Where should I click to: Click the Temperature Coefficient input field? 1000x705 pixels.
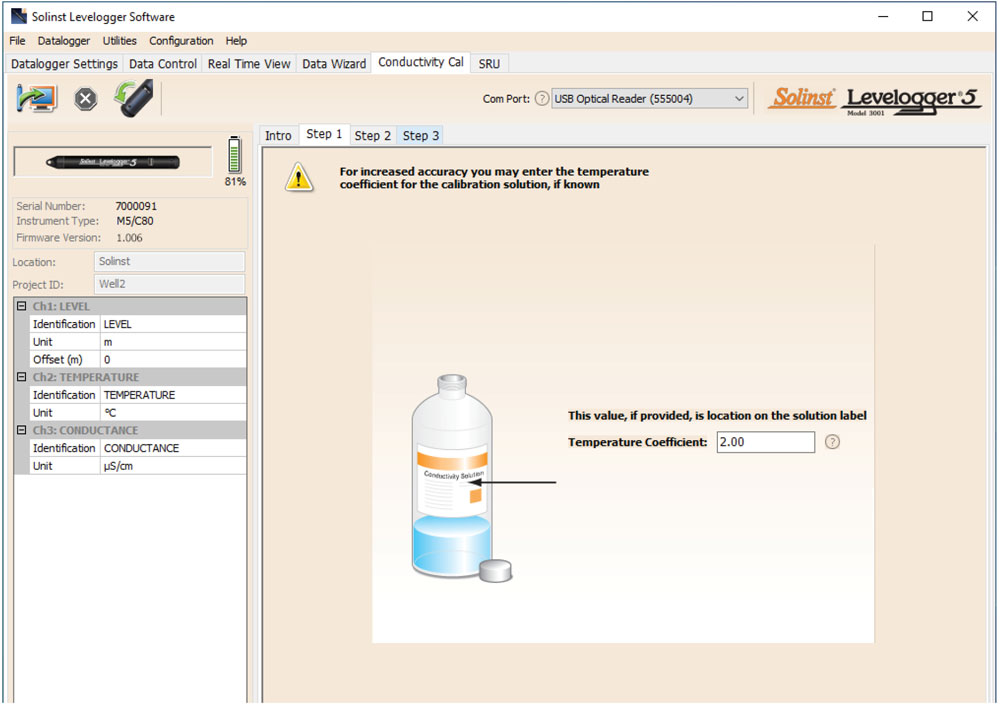click(765, 442)
